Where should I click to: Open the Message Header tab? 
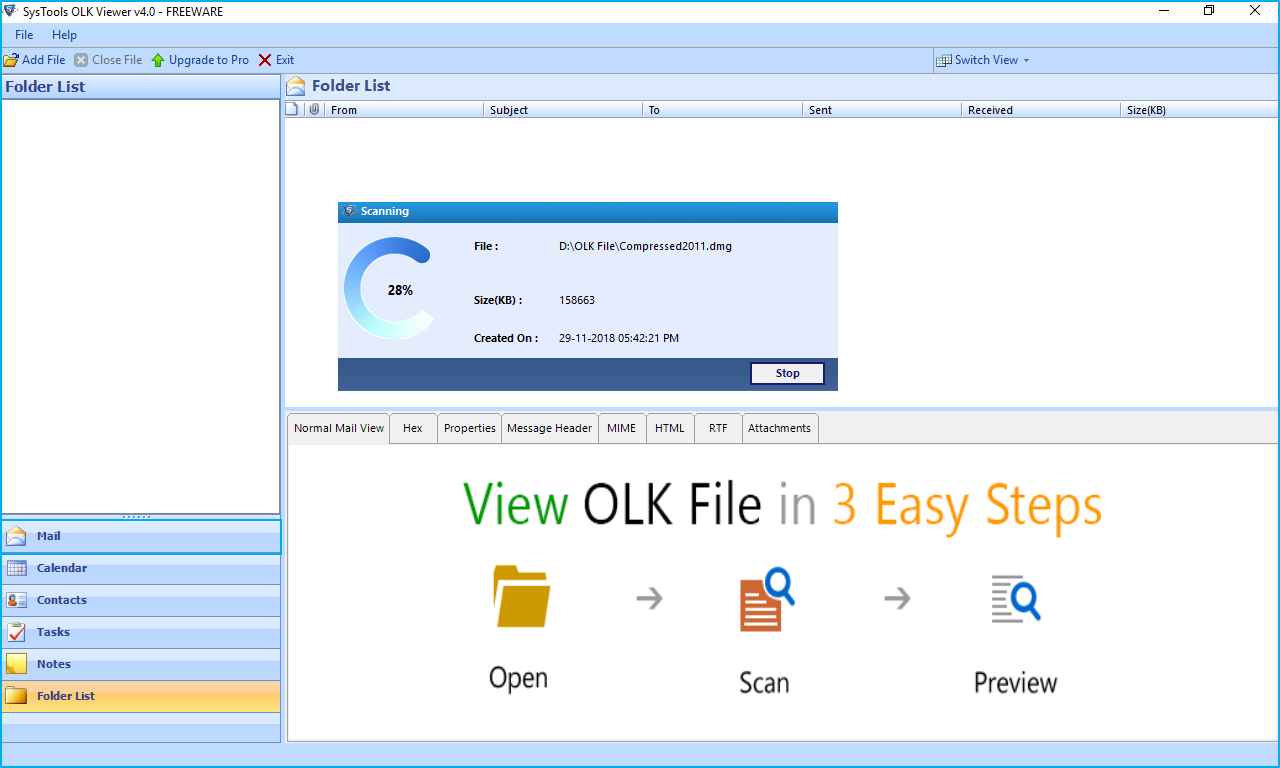point(550,428)
